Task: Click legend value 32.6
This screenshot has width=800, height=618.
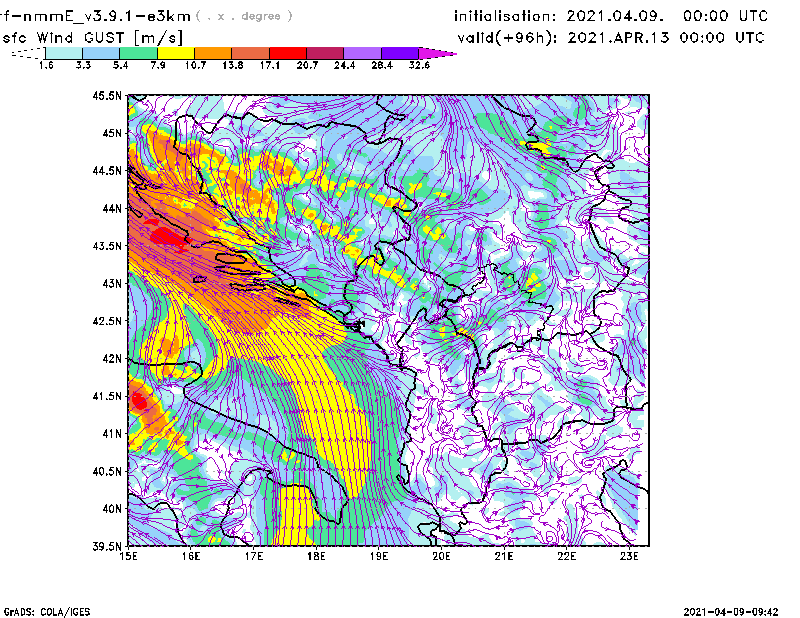Action: (419, 65)
